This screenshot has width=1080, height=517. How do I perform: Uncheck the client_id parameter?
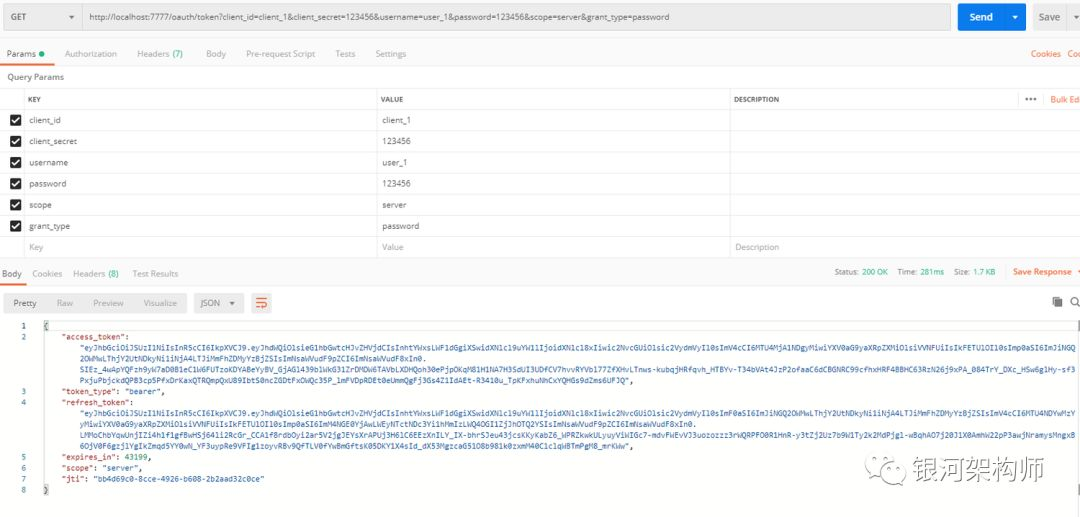14,120
